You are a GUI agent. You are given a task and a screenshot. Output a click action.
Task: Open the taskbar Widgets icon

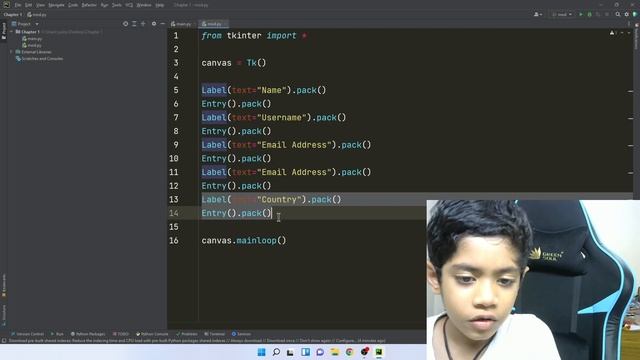305,352
